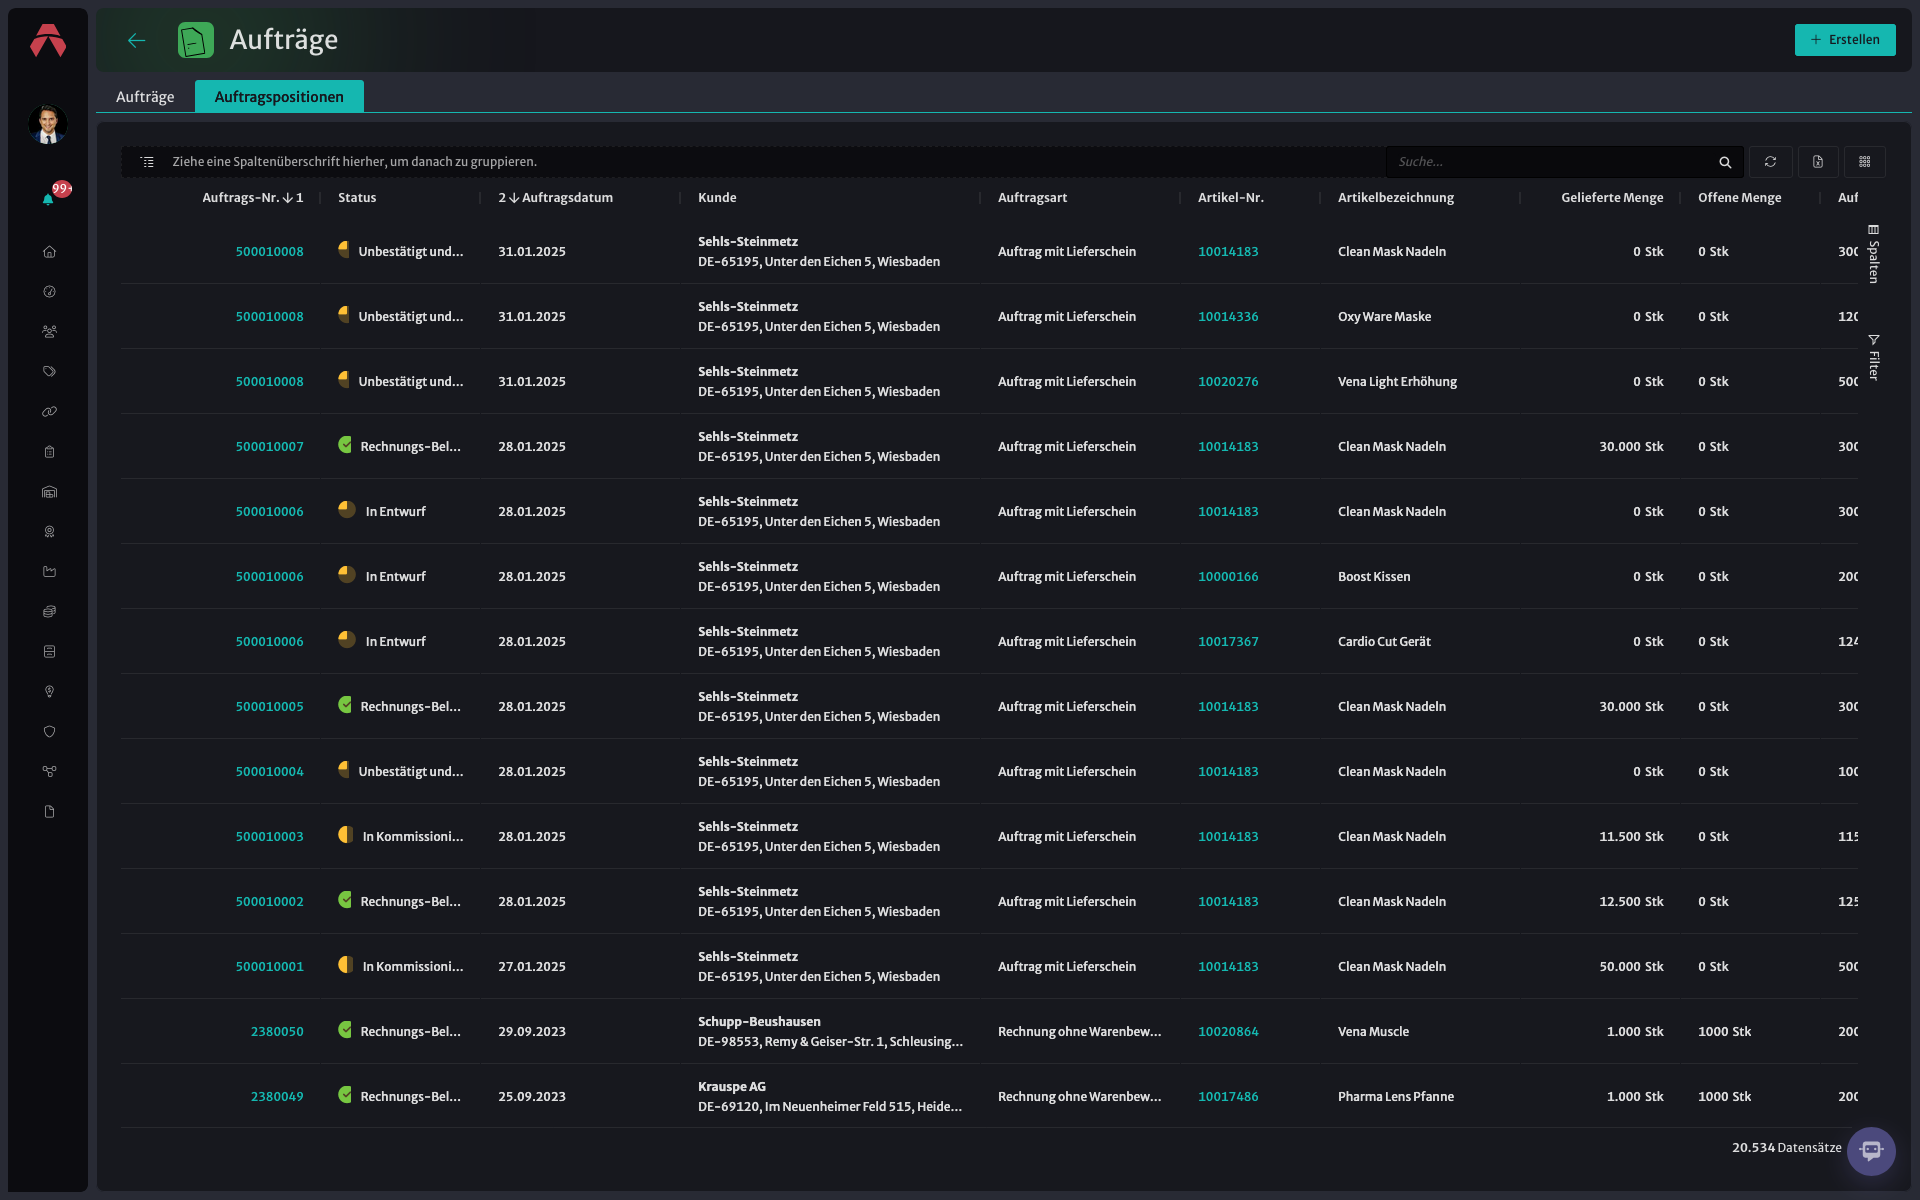Open the chat support bubble
The width and height of the screenshot is (1920, 1200).
coord(1871,1151)
